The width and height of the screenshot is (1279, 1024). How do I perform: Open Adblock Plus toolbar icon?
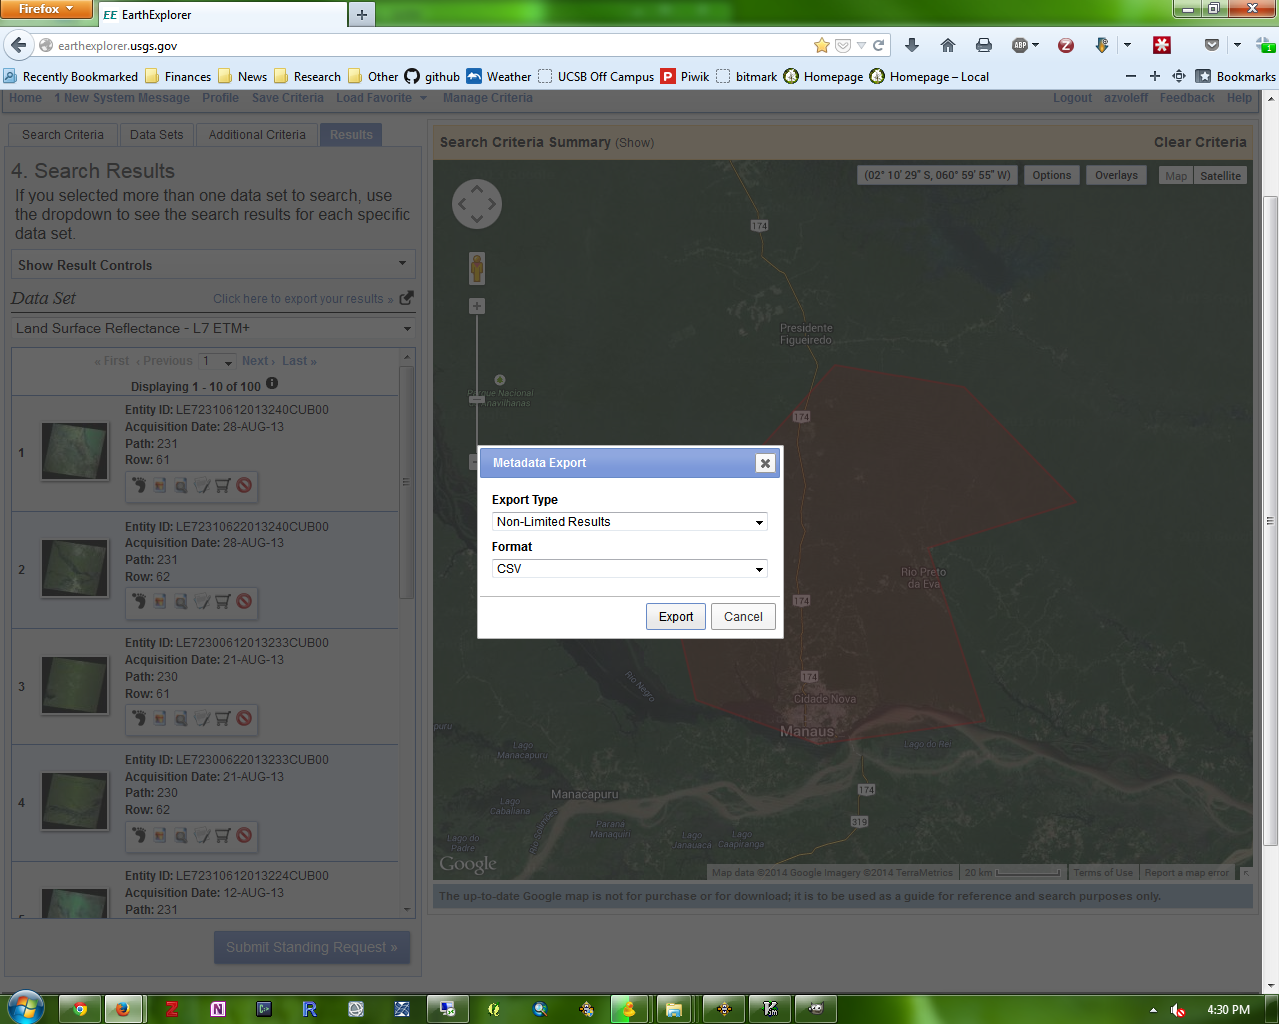pyautogui.click(x=1020, y=45)
